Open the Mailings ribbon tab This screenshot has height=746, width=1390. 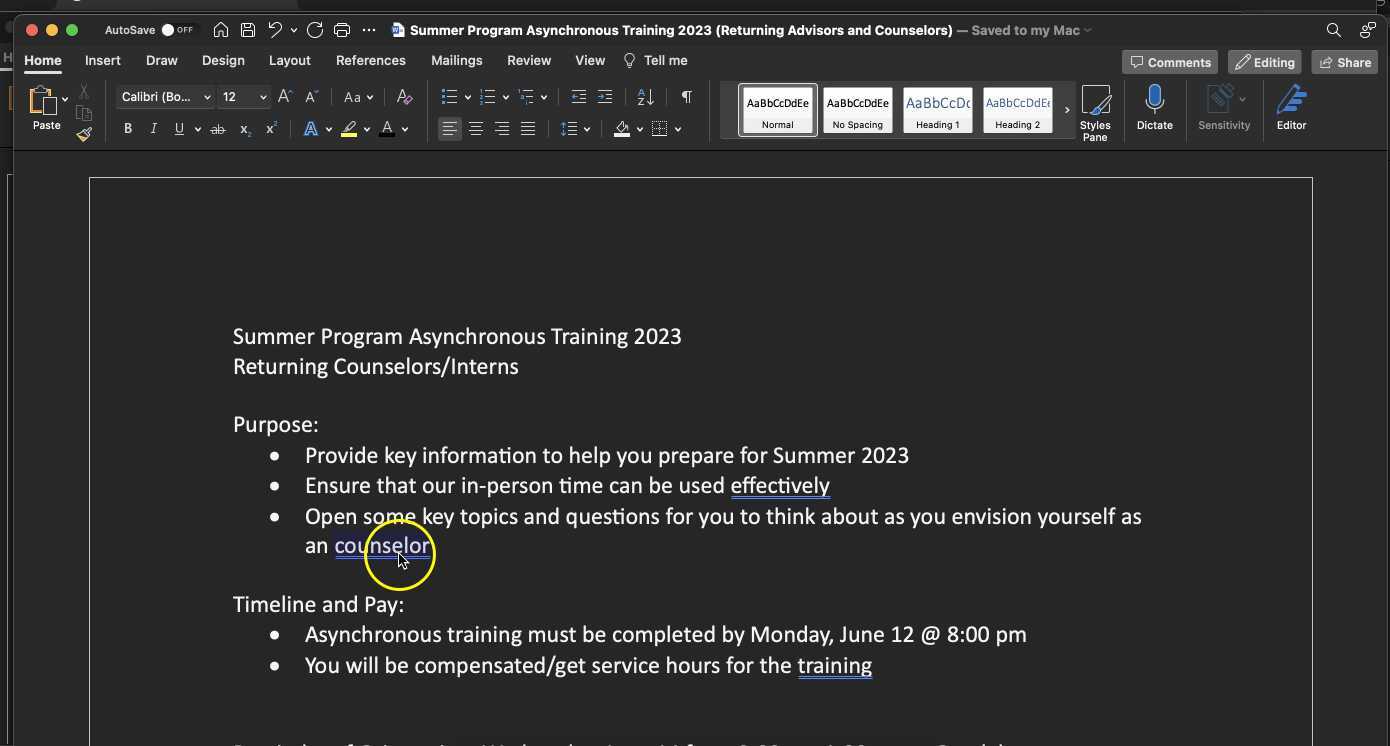point(457,60)
